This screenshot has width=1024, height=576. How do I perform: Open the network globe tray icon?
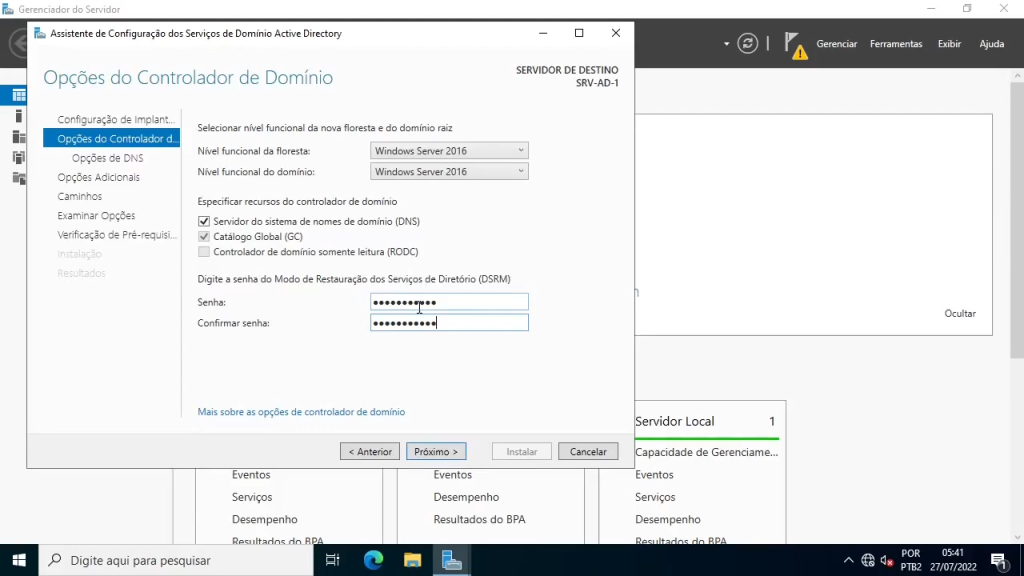867,560
